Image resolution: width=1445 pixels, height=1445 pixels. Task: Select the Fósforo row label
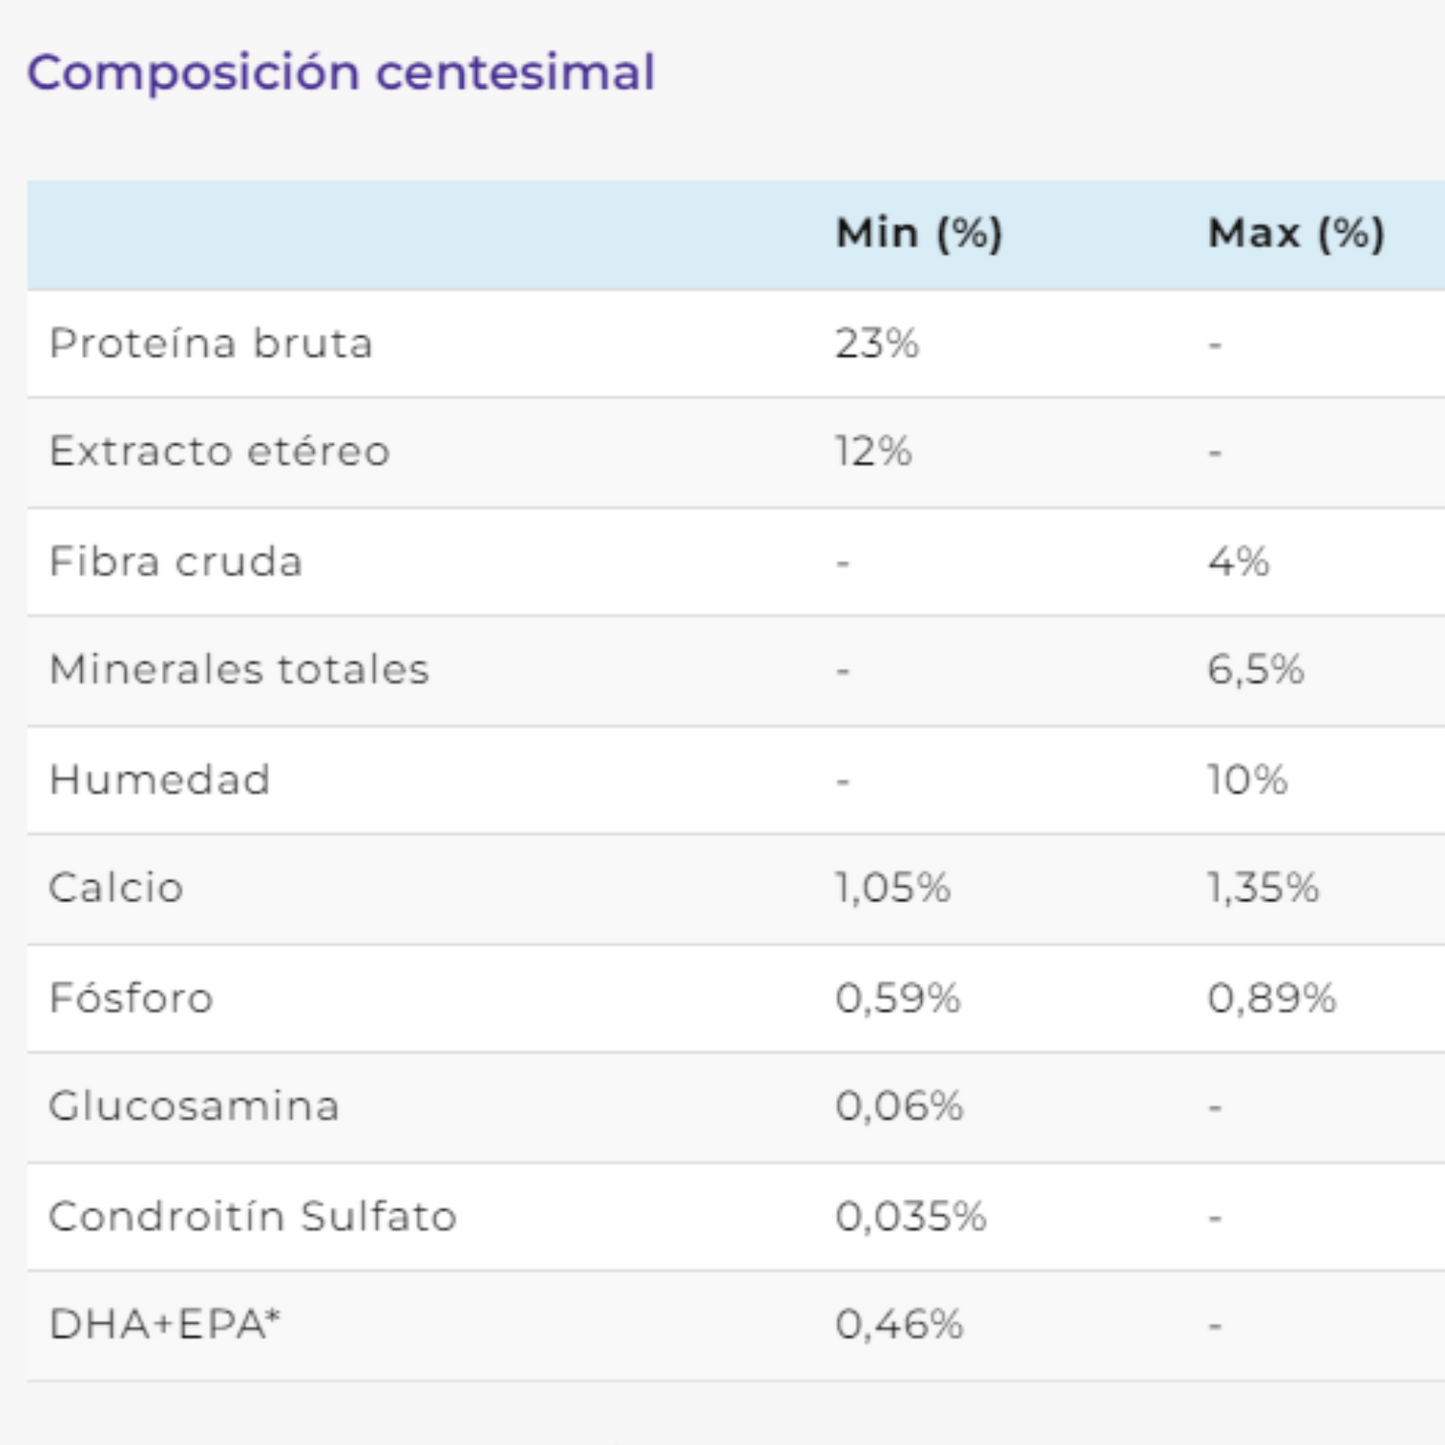pos(131,997)
